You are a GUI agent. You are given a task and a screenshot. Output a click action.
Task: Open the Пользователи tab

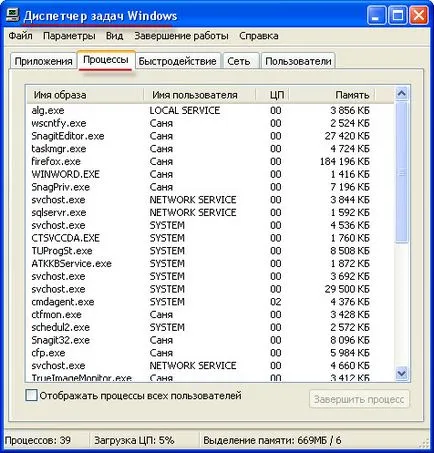pos(298,61)
